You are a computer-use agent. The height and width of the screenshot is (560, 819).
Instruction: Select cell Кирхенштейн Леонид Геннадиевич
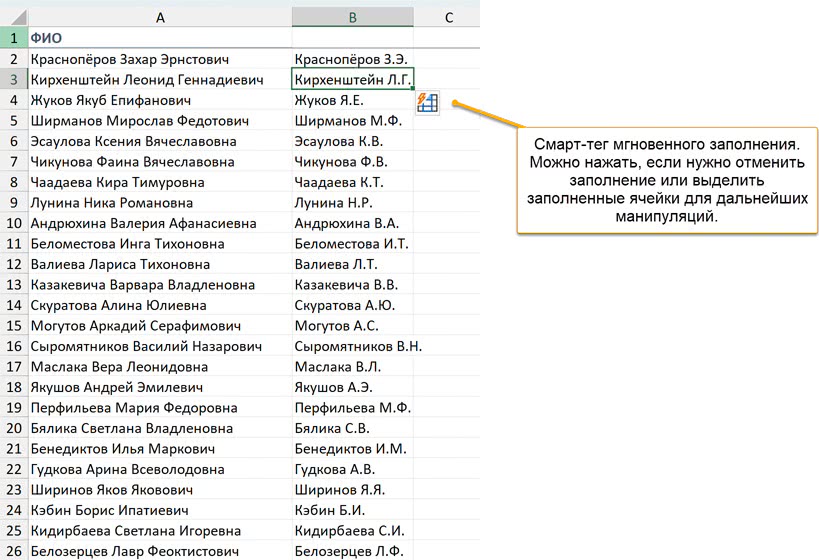point(160,79)
